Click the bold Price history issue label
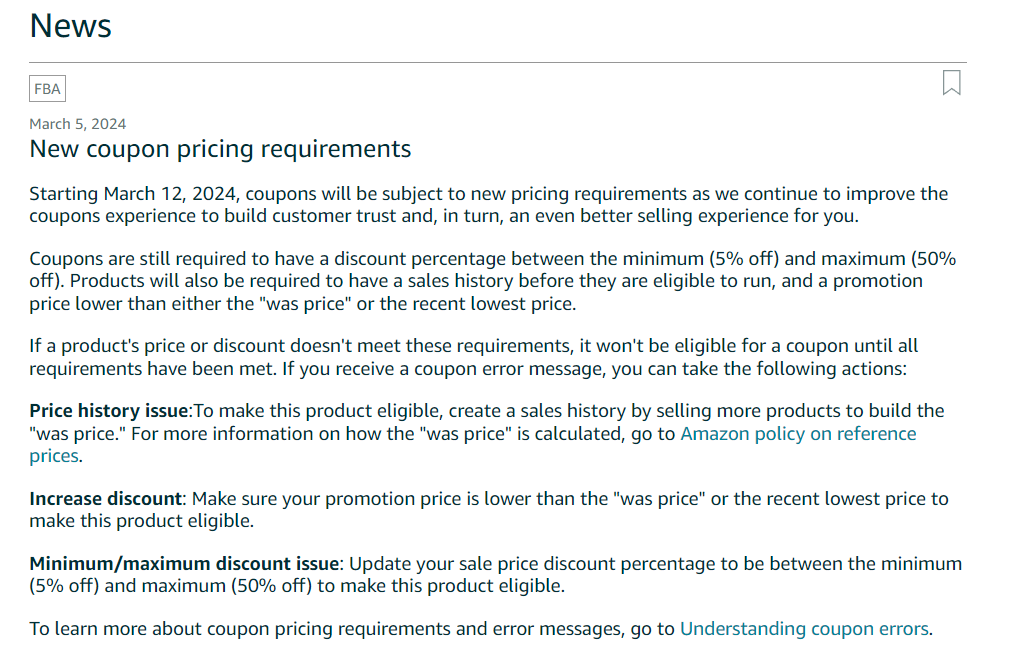This screenshot has width=1021, height=650. [109, 411]
